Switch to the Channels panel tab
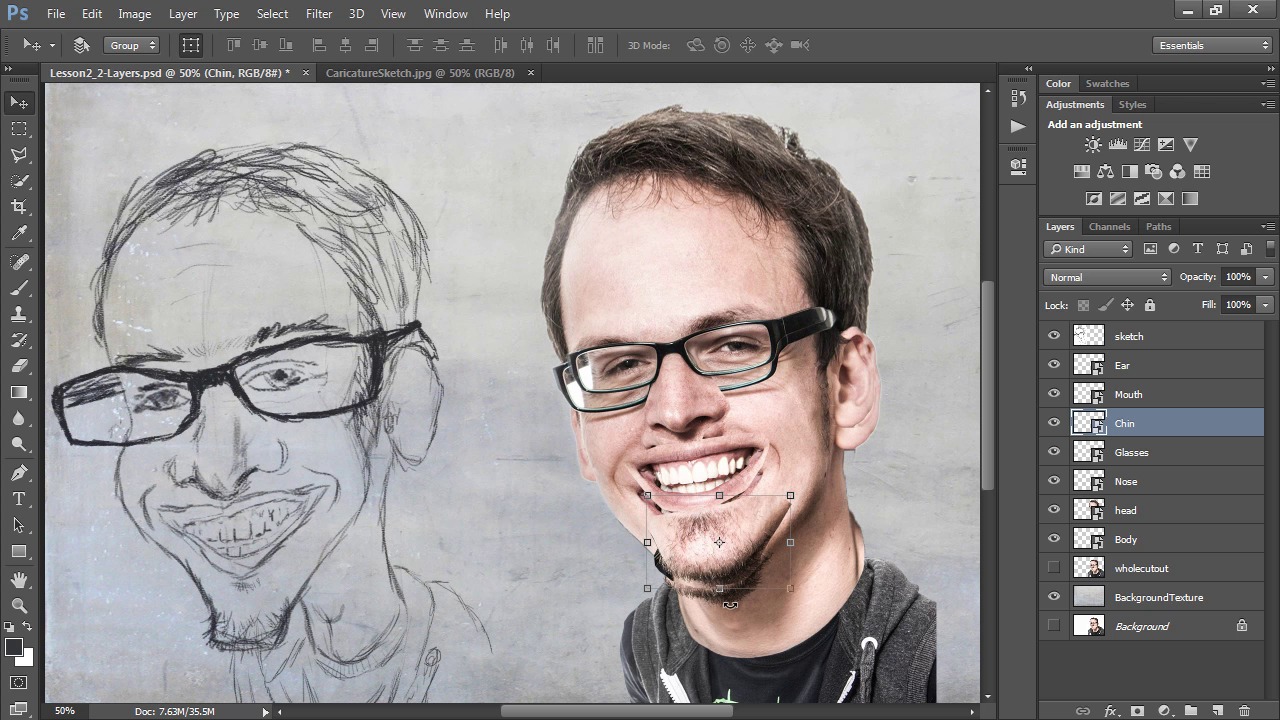This screenshot has height=720, width=1280. [x=1109, y=227]
